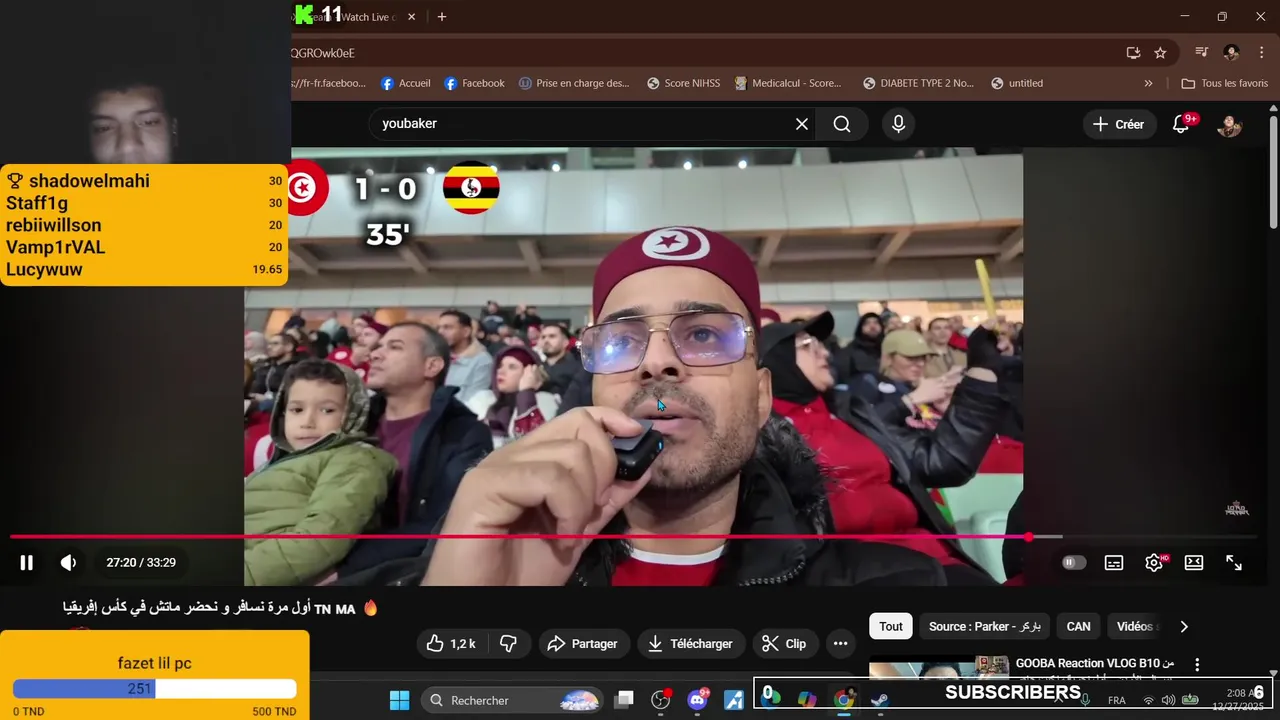Open Chrome profile avatar
Screen dimensions: 1280x720
(x=1231, y=53)
